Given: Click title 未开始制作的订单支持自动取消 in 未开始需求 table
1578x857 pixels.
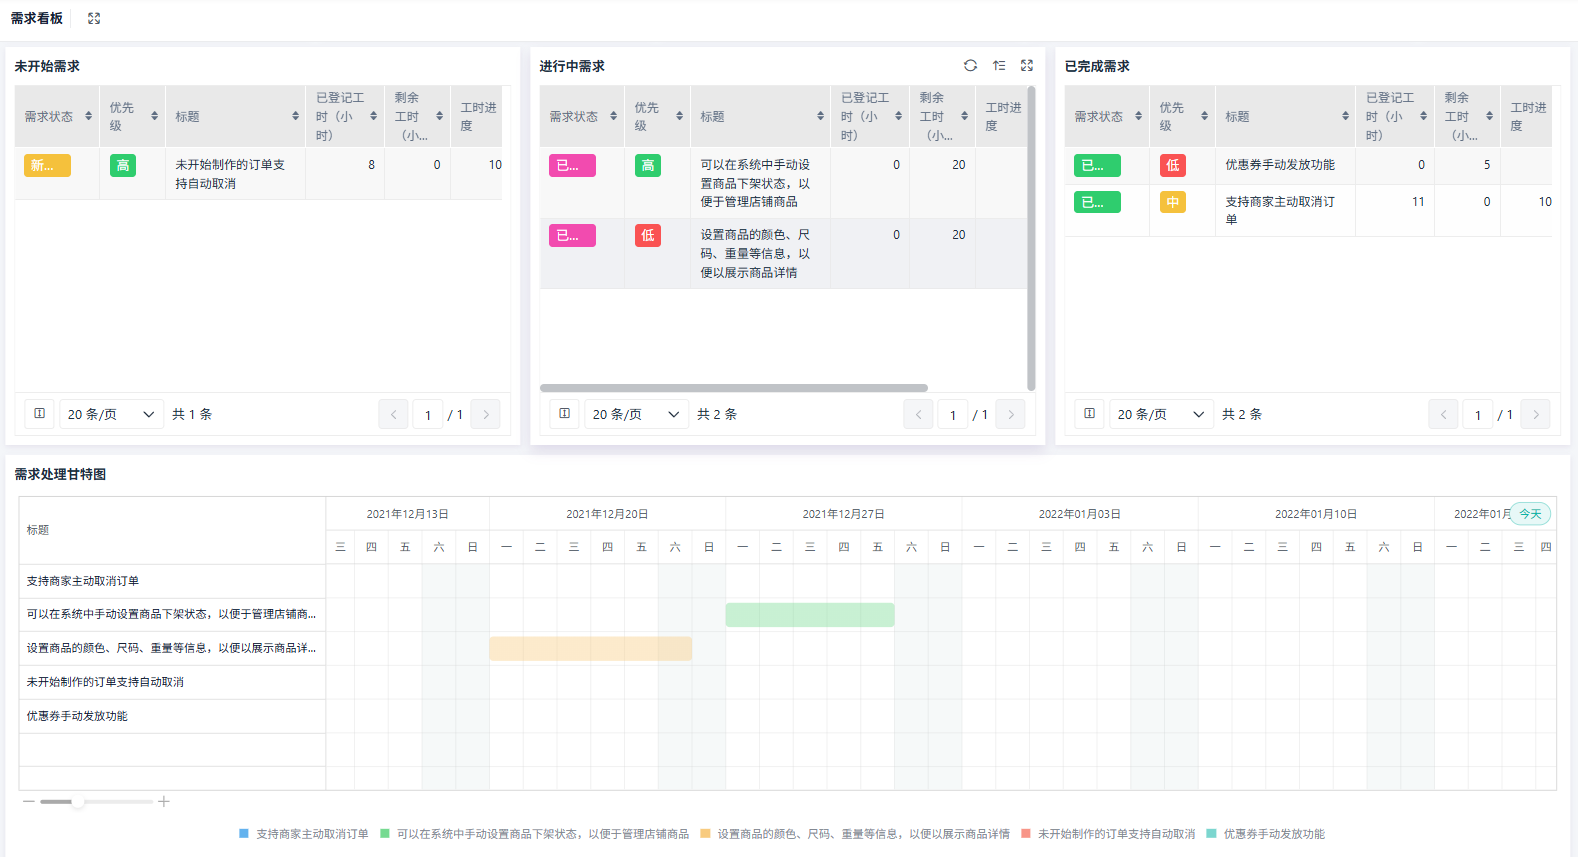Looking at the screenshot, I should 230,174.
